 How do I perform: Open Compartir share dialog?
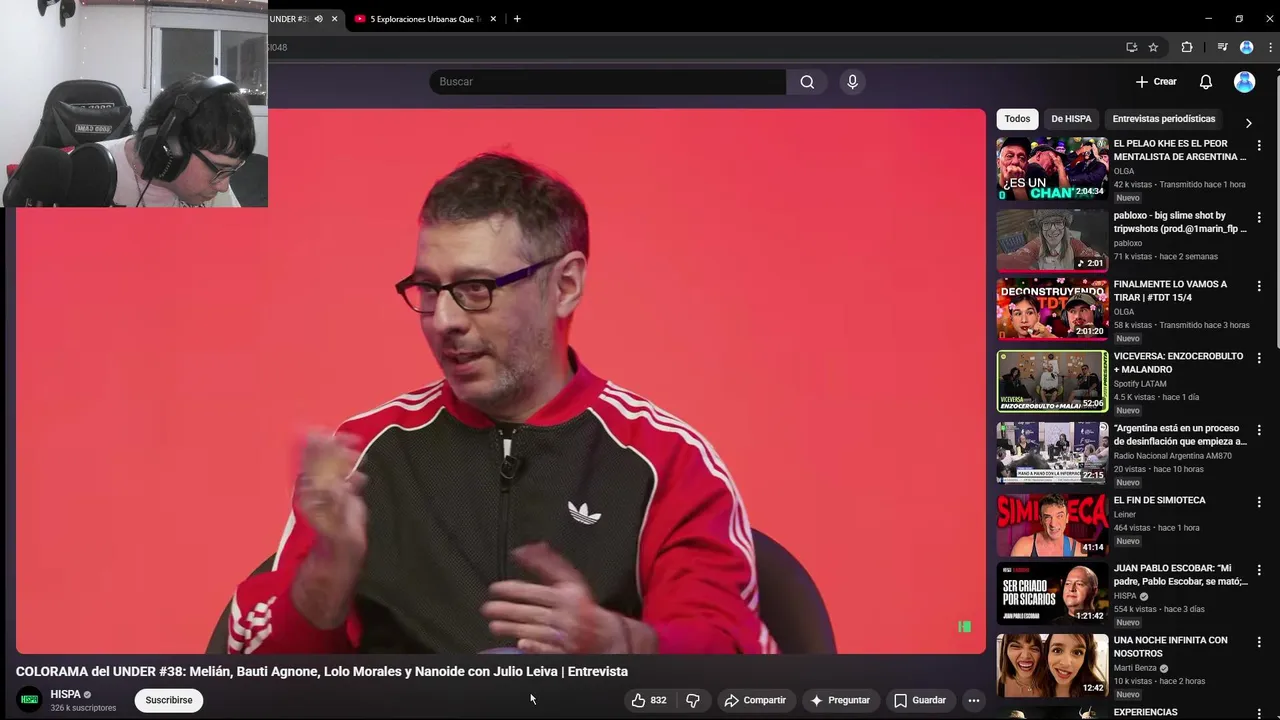(x=755, y=700)
